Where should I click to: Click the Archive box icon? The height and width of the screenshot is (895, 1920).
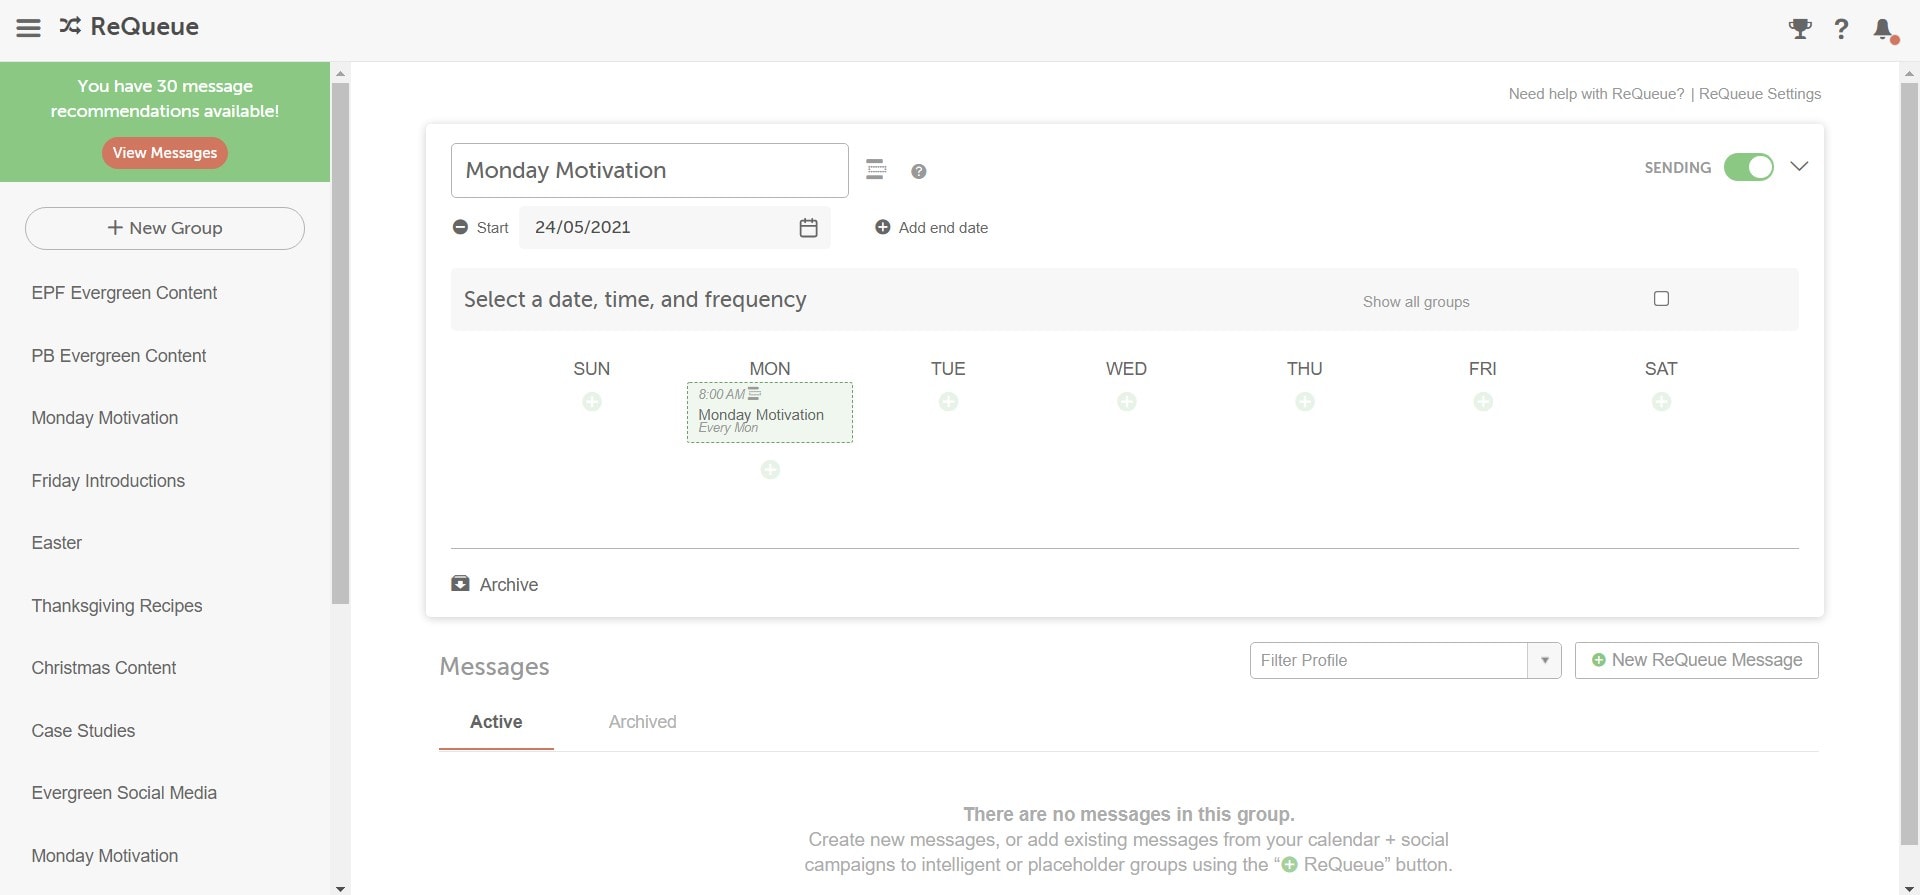[460, 584]
